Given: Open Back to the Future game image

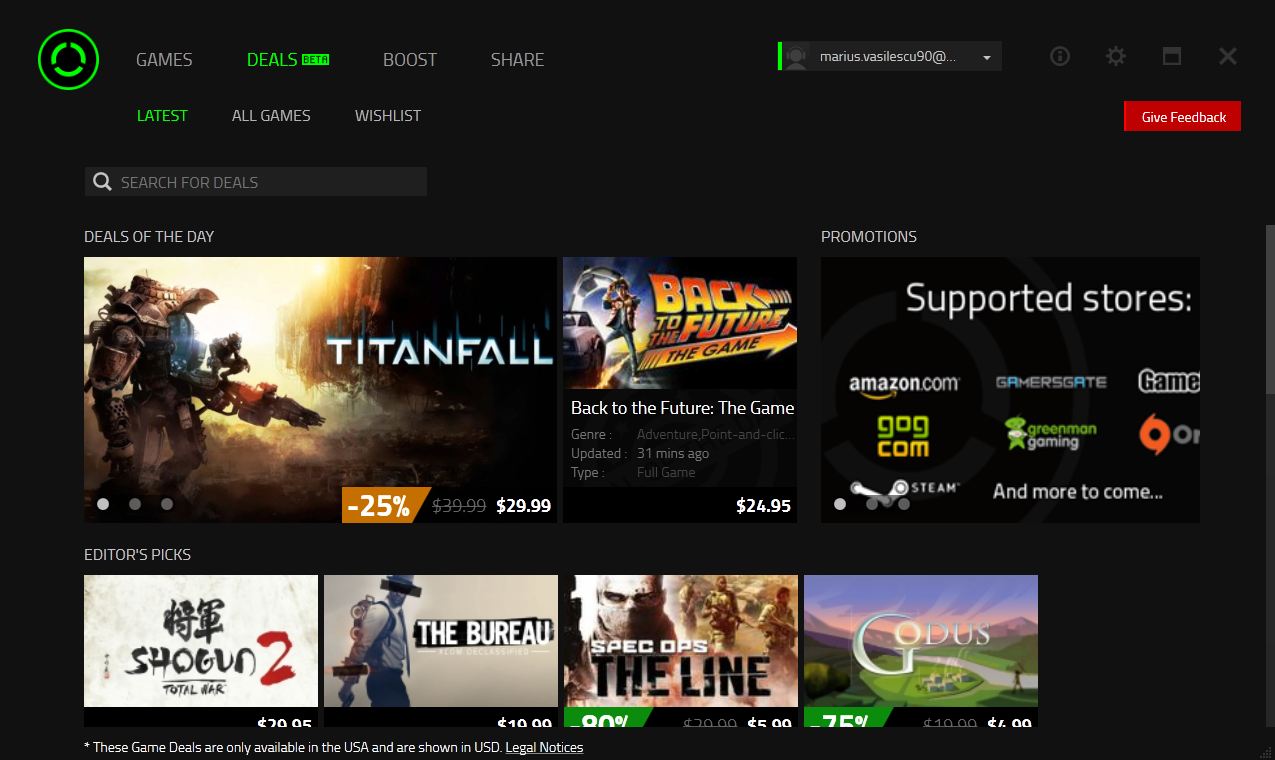Looking at the screenshot, I should (x=680, y=322).
